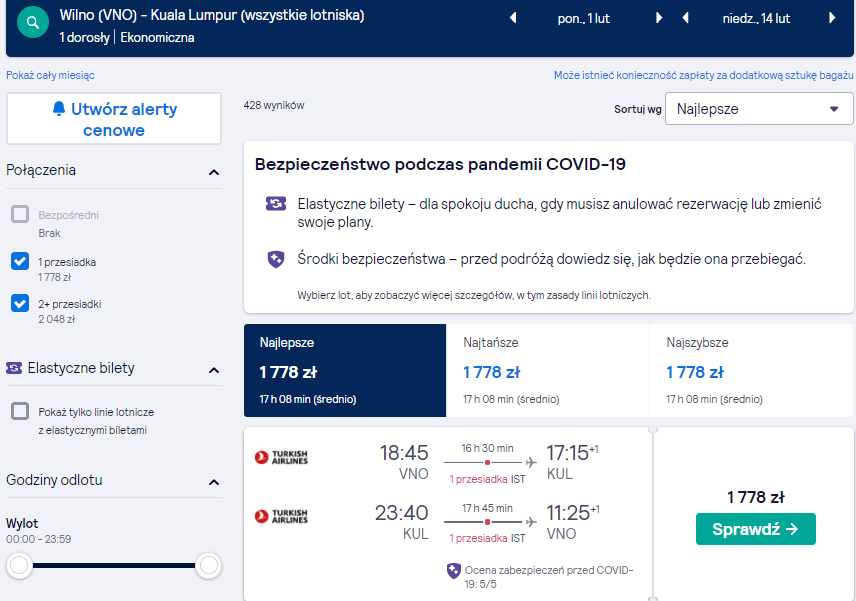Click the right Wylot time slider handle
Screen dimensions: 856x601
[x=209, y=565]
